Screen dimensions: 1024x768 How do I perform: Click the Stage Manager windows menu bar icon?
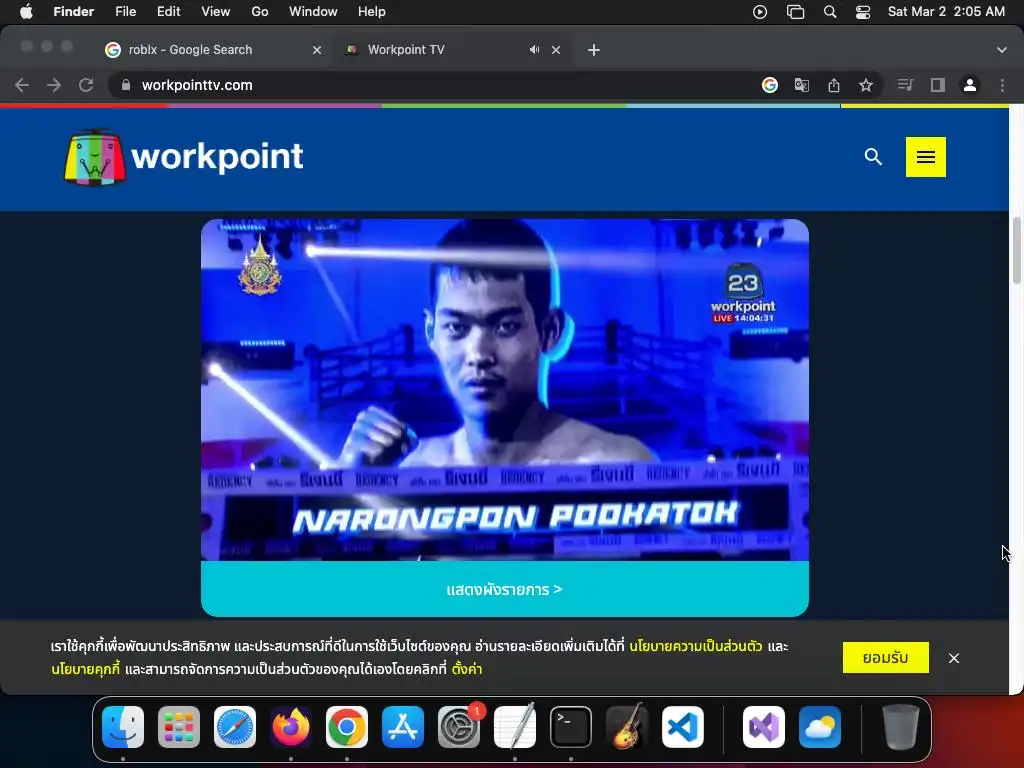pos(795,11)
